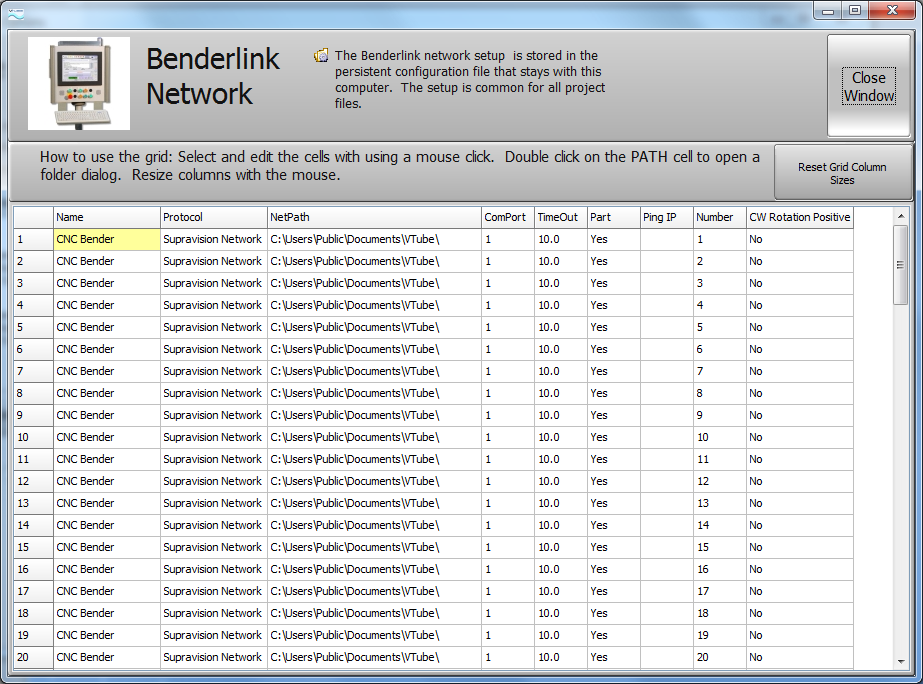Select the Name column header
This screenshot has width=923, height=684.
106,217
